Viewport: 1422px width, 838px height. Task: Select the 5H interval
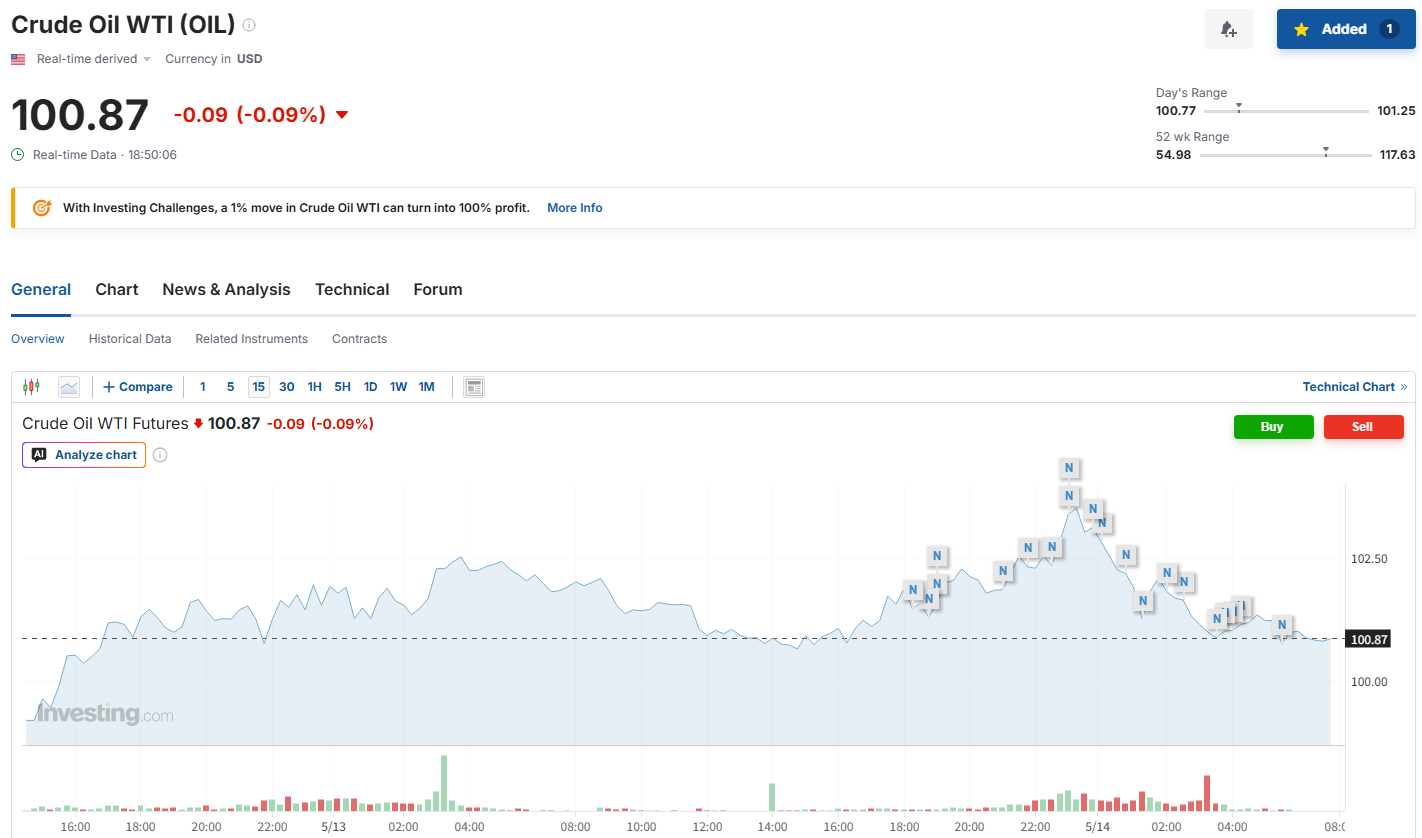[x=343, y=387]
